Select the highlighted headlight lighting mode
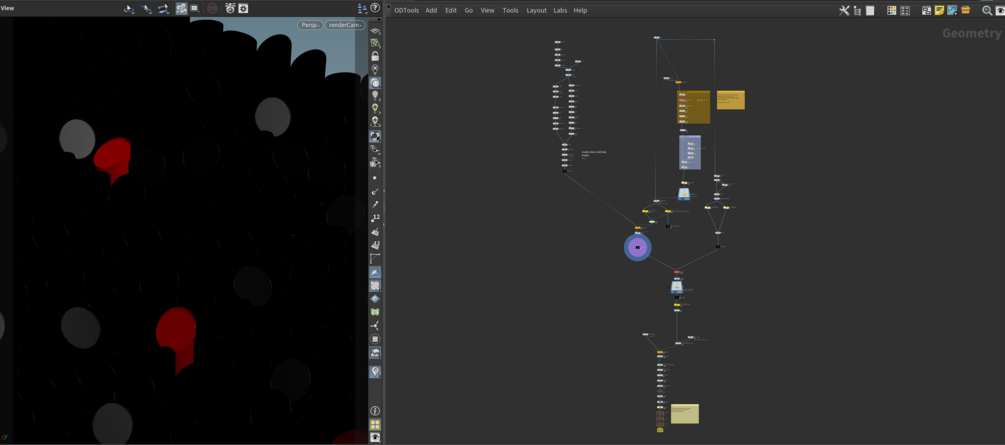The height and width of the screenshot is (445, 1005). (375, 83)
